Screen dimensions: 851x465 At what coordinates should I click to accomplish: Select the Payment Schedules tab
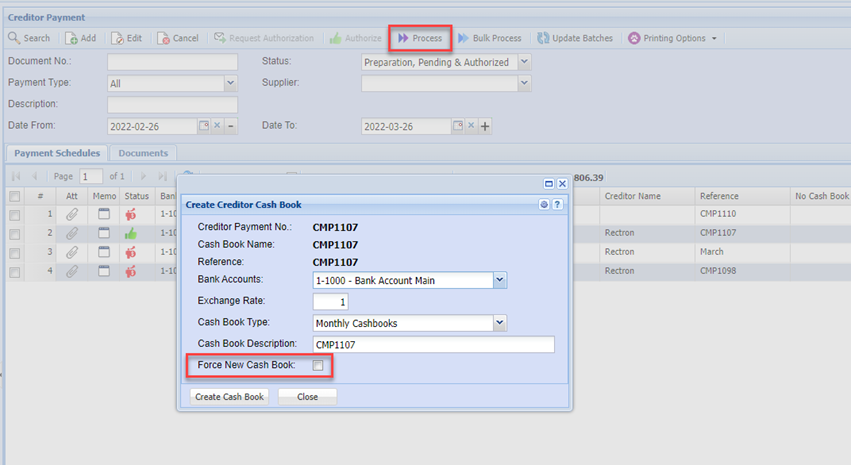pyautogui.click(x=57, y=153)
